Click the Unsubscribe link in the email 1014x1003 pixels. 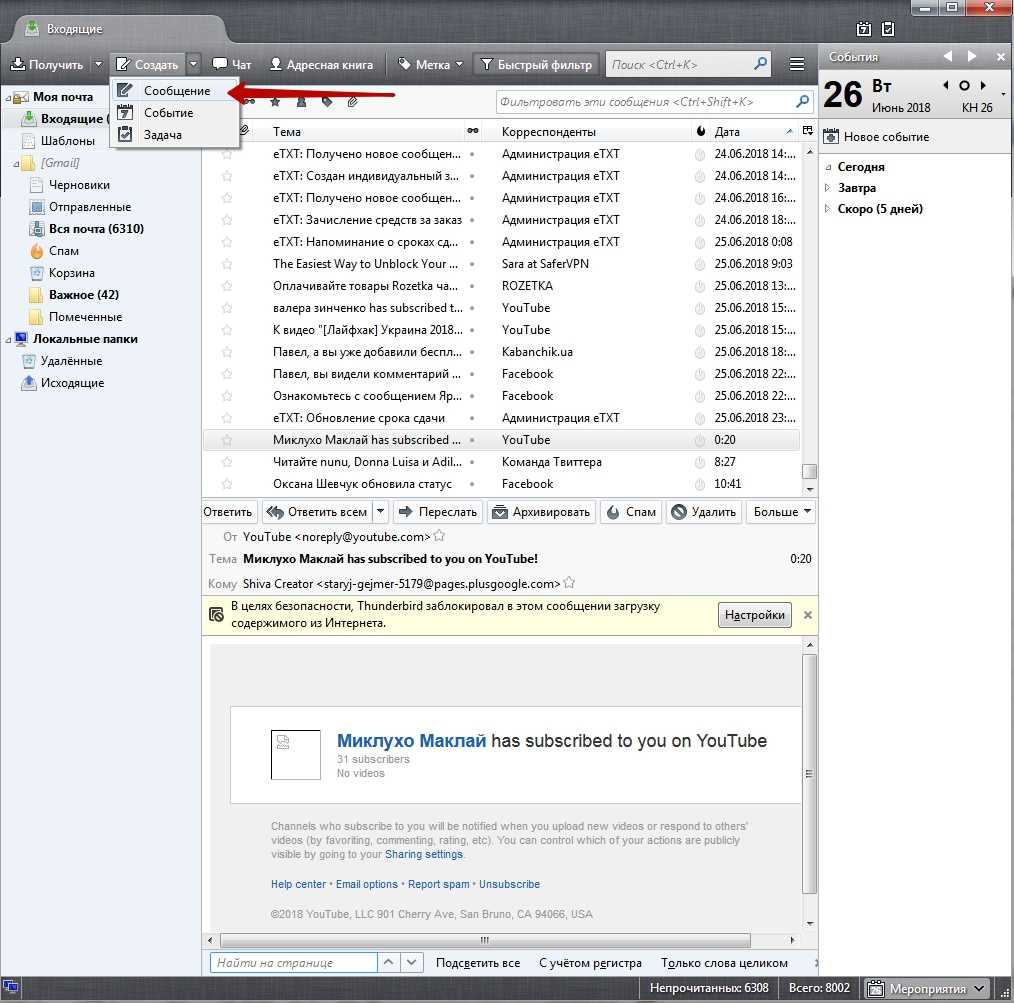tap(509, 884)
